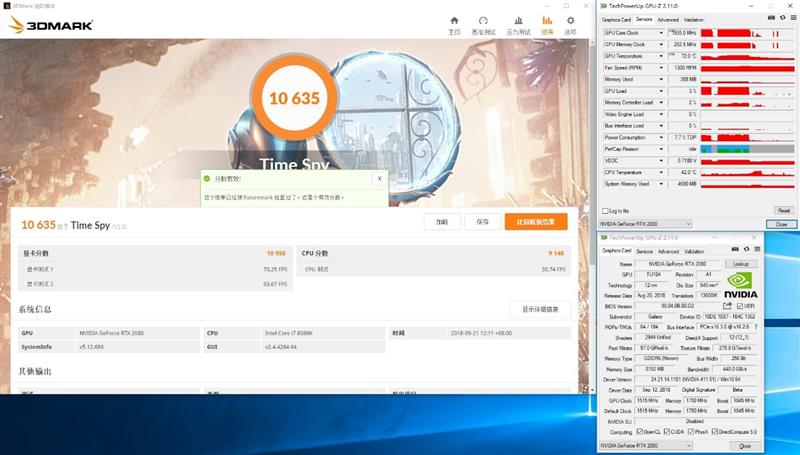800x455 pixels.
Task: Open the System Memory Used sensor dropdown
Action: (x=661, y=184)
